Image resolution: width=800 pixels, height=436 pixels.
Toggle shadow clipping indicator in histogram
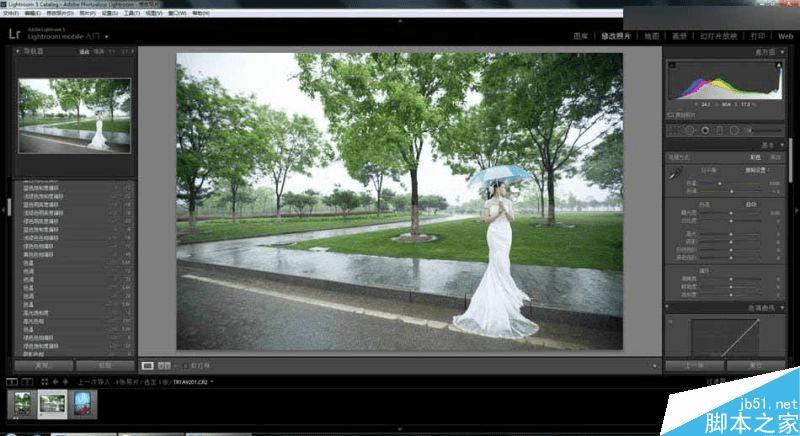[x=672, y=65]
